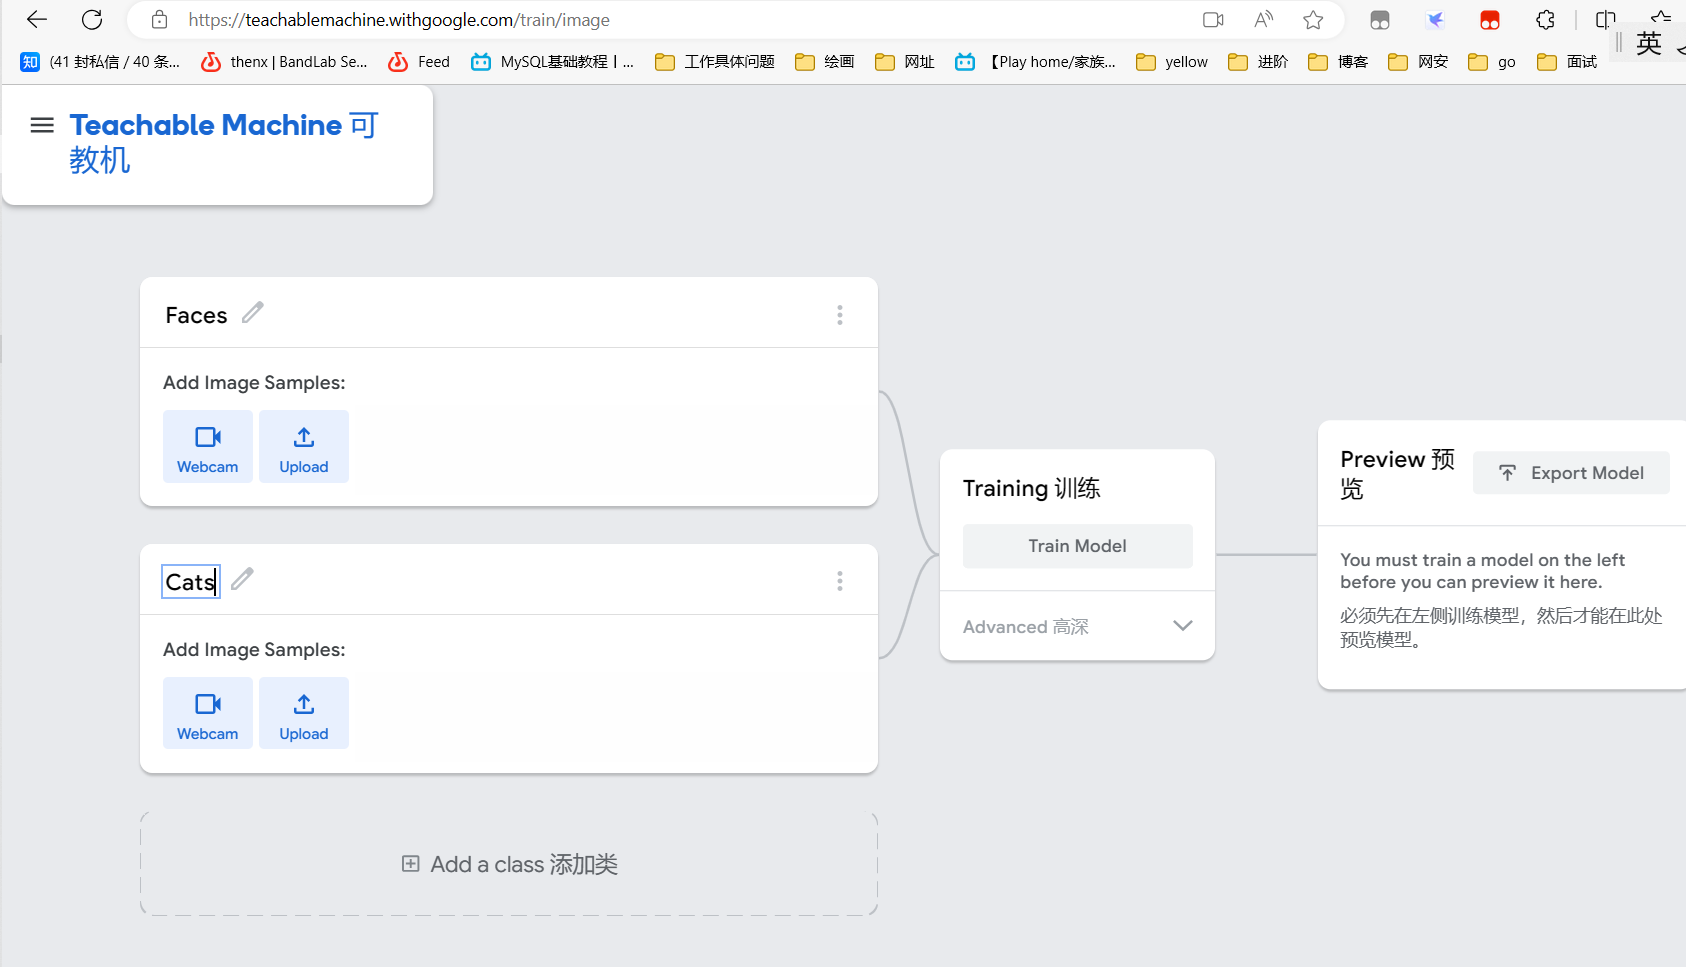Open the Cats class three-dot options menu

[840, 581]
